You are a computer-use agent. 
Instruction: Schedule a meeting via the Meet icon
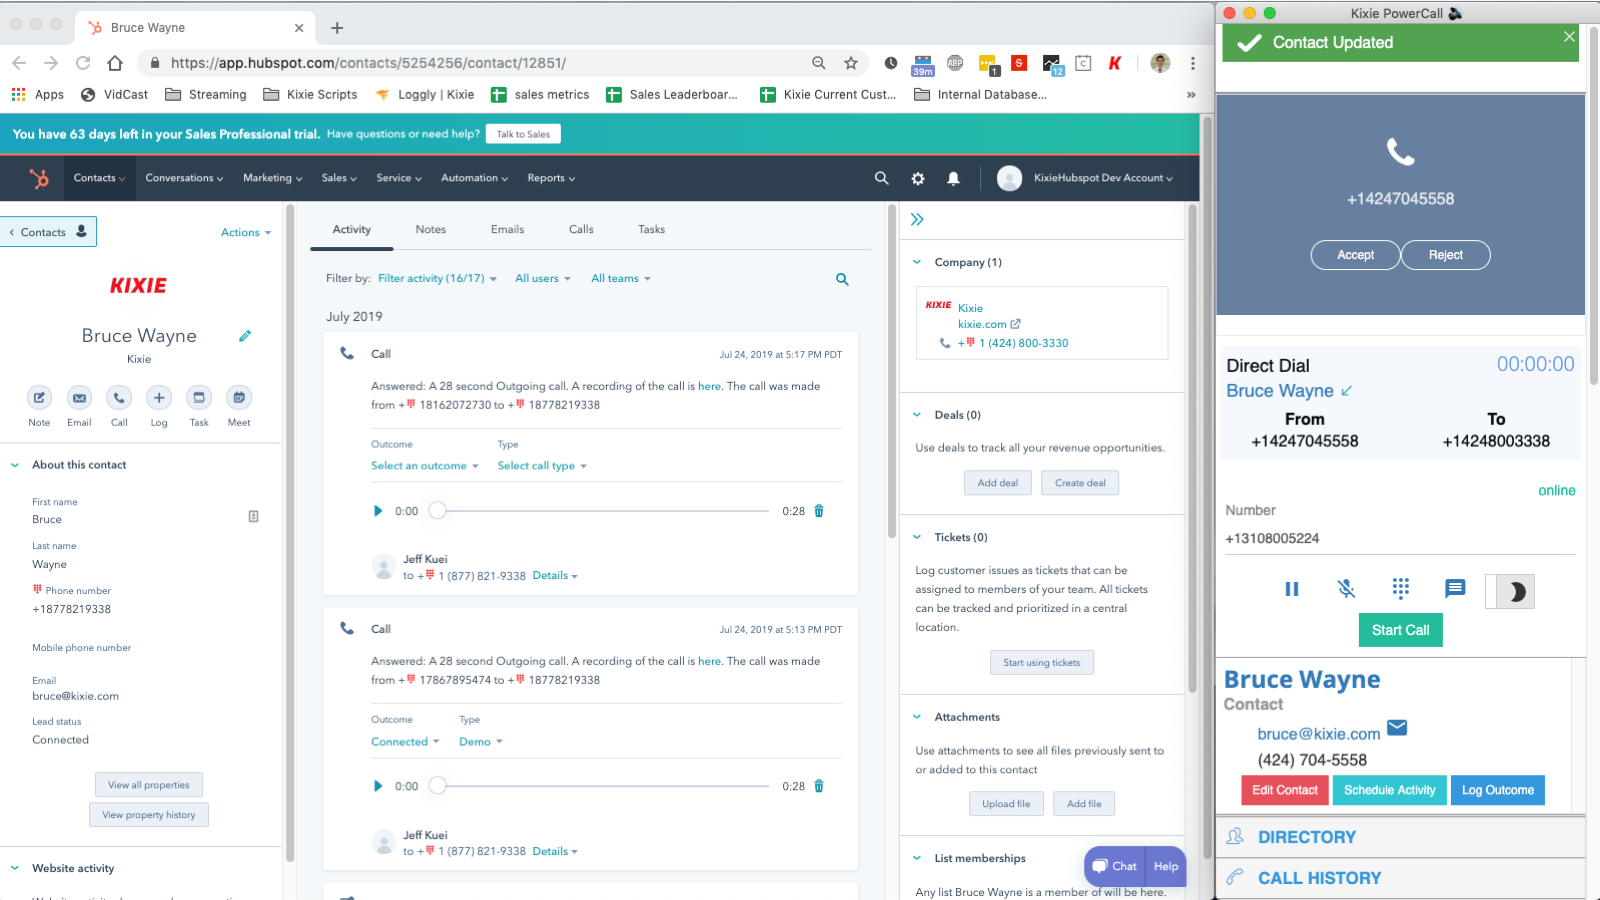point(238,398)
